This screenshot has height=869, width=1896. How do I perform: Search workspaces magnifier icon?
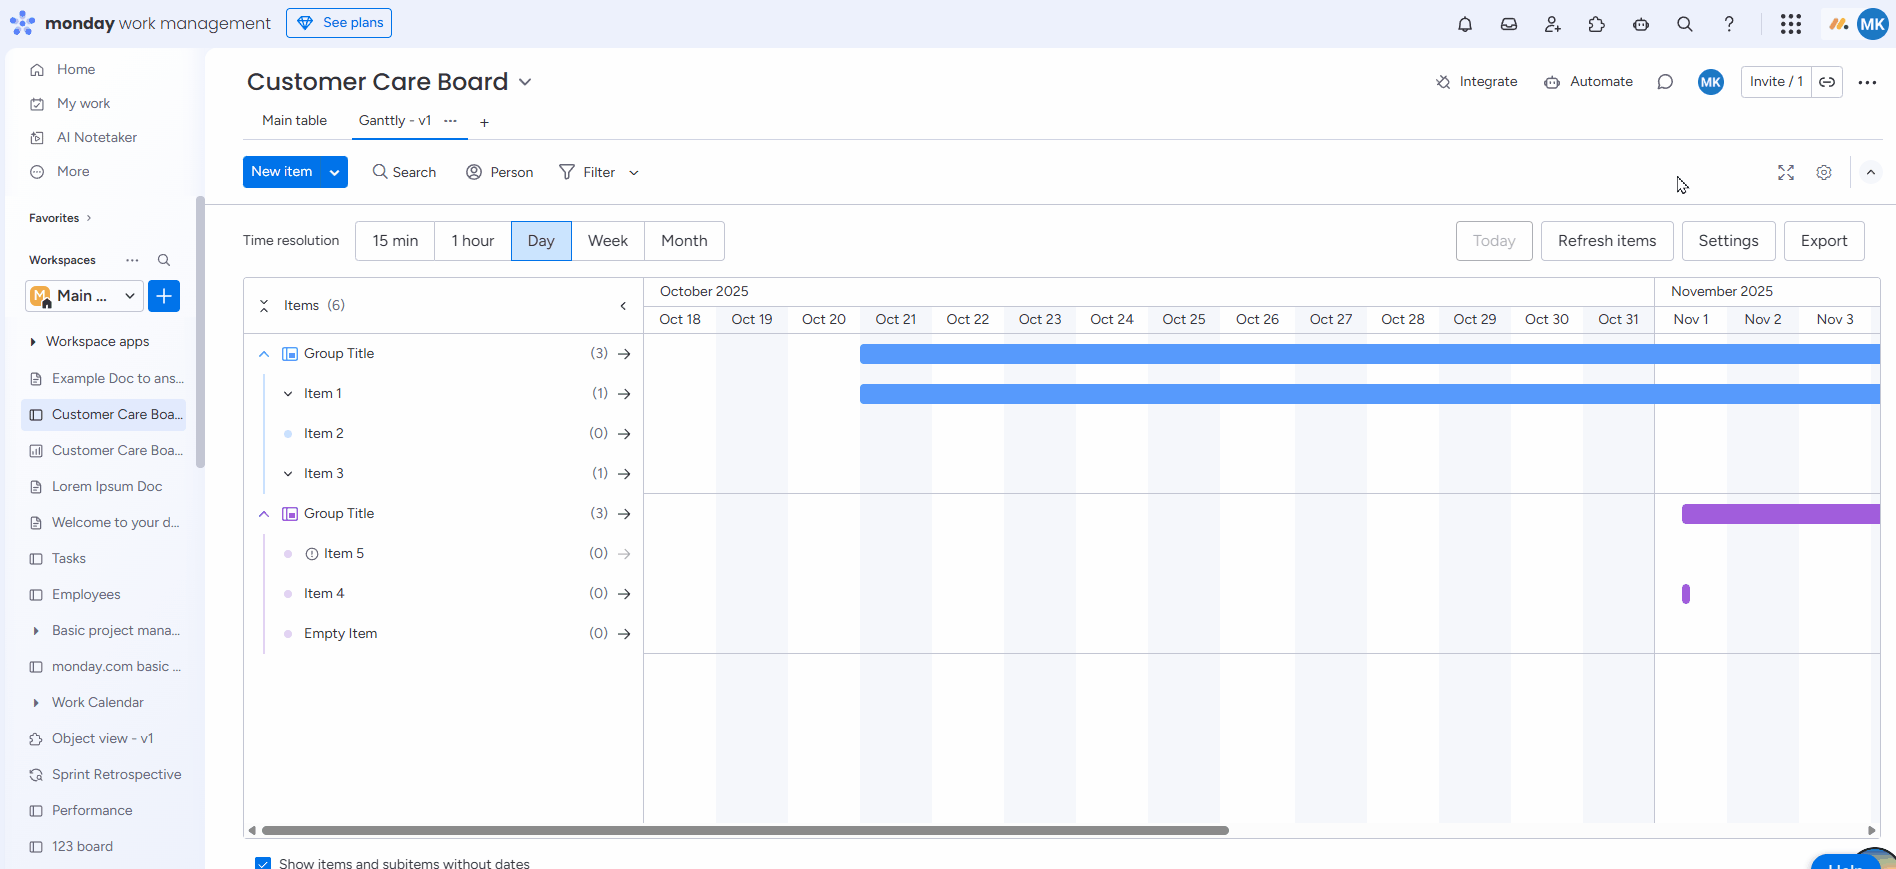point(164,260)
